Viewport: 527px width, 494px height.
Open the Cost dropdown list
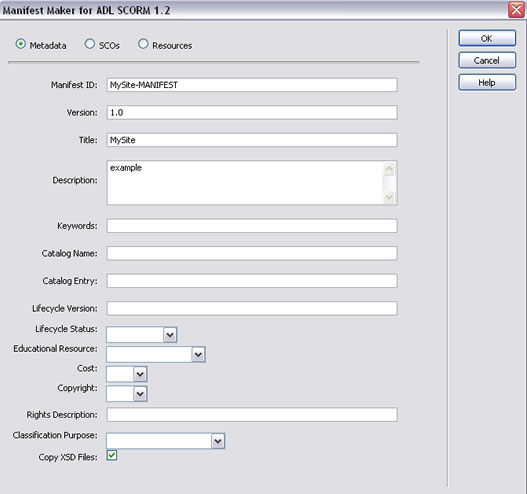coord(127,374)
